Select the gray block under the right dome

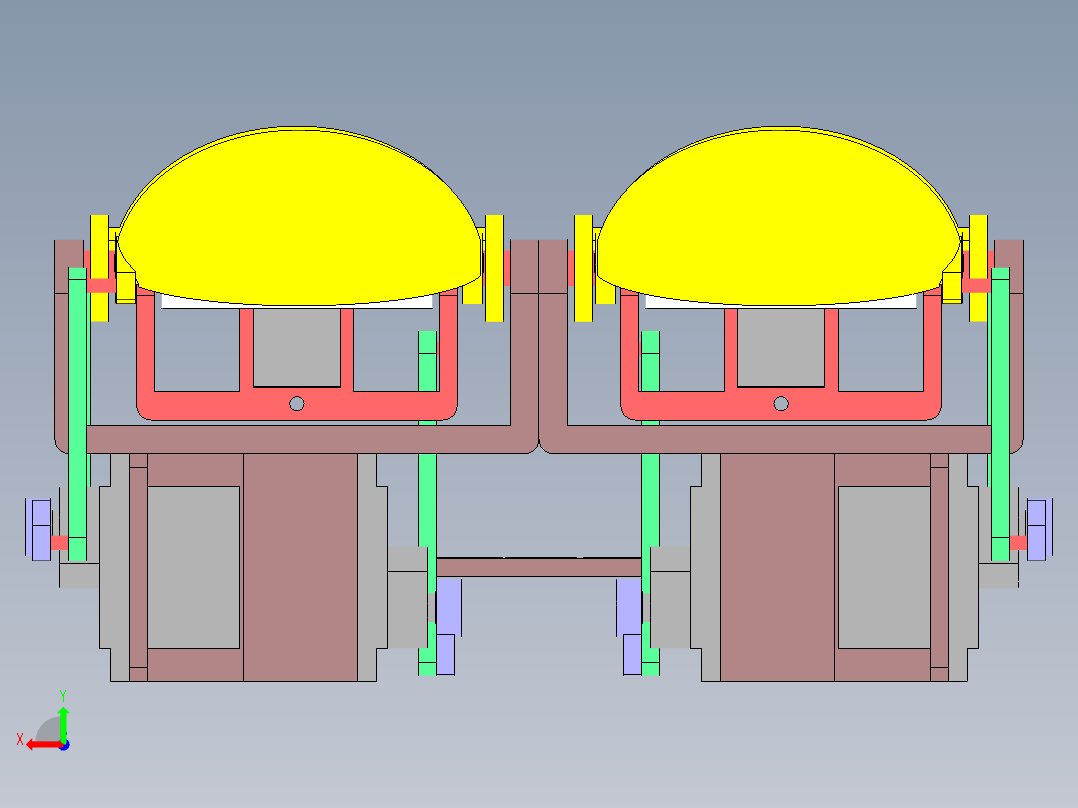781,347
